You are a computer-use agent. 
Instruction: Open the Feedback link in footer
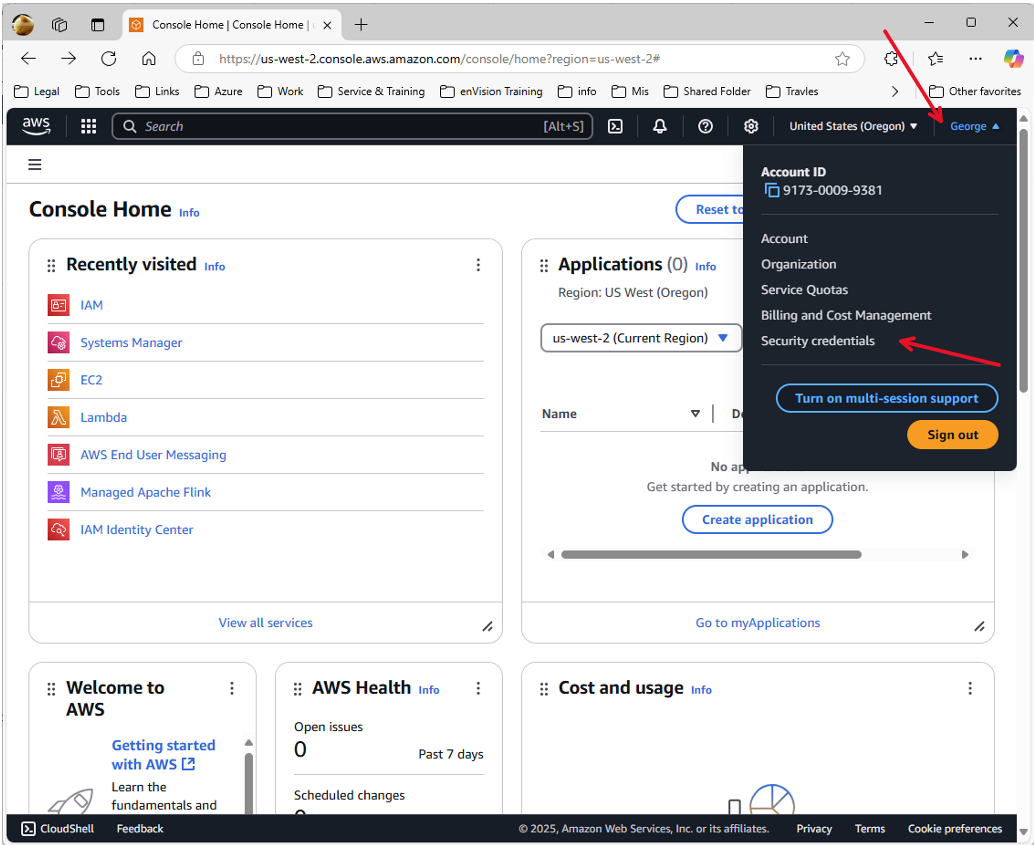coord(140,829)
